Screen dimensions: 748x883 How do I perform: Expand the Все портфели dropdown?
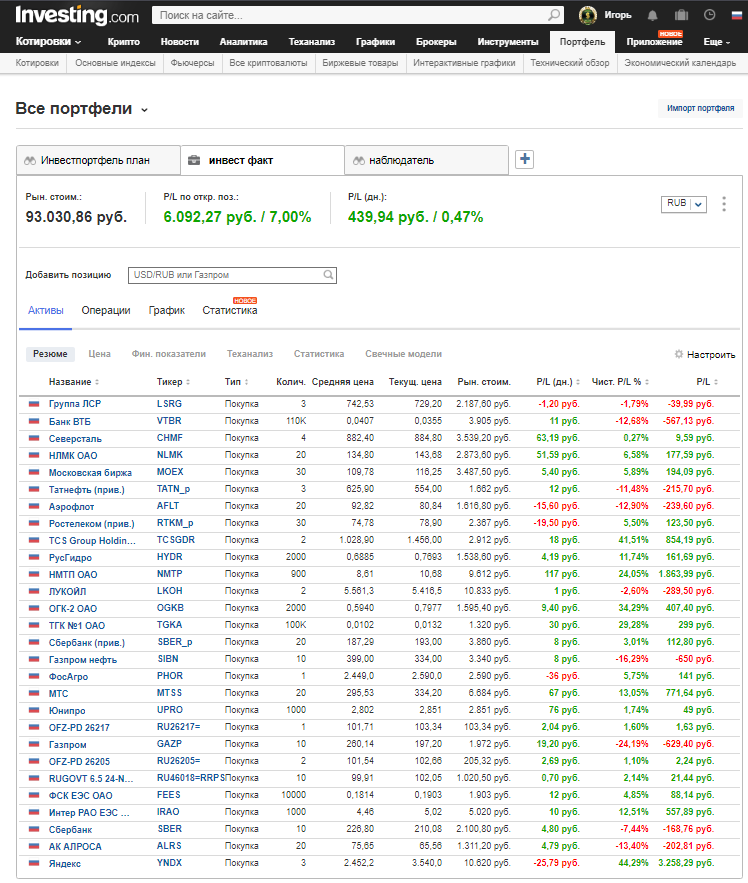(x=145, y=110)
